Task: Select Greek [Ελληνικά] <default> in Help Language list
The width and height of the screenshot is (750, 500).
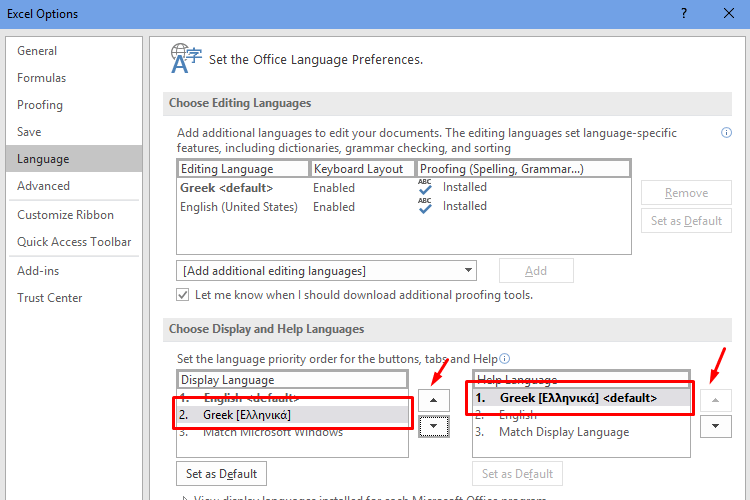Action: point(582,398)
